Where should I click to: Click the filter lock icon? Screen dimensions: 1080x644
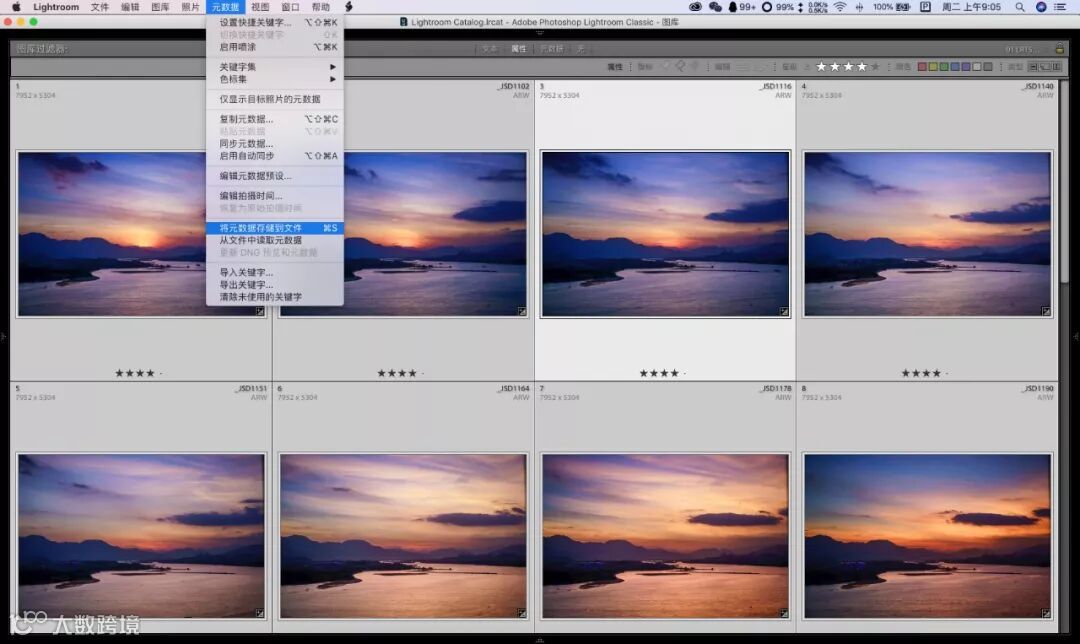click(x=1059, y=48)
